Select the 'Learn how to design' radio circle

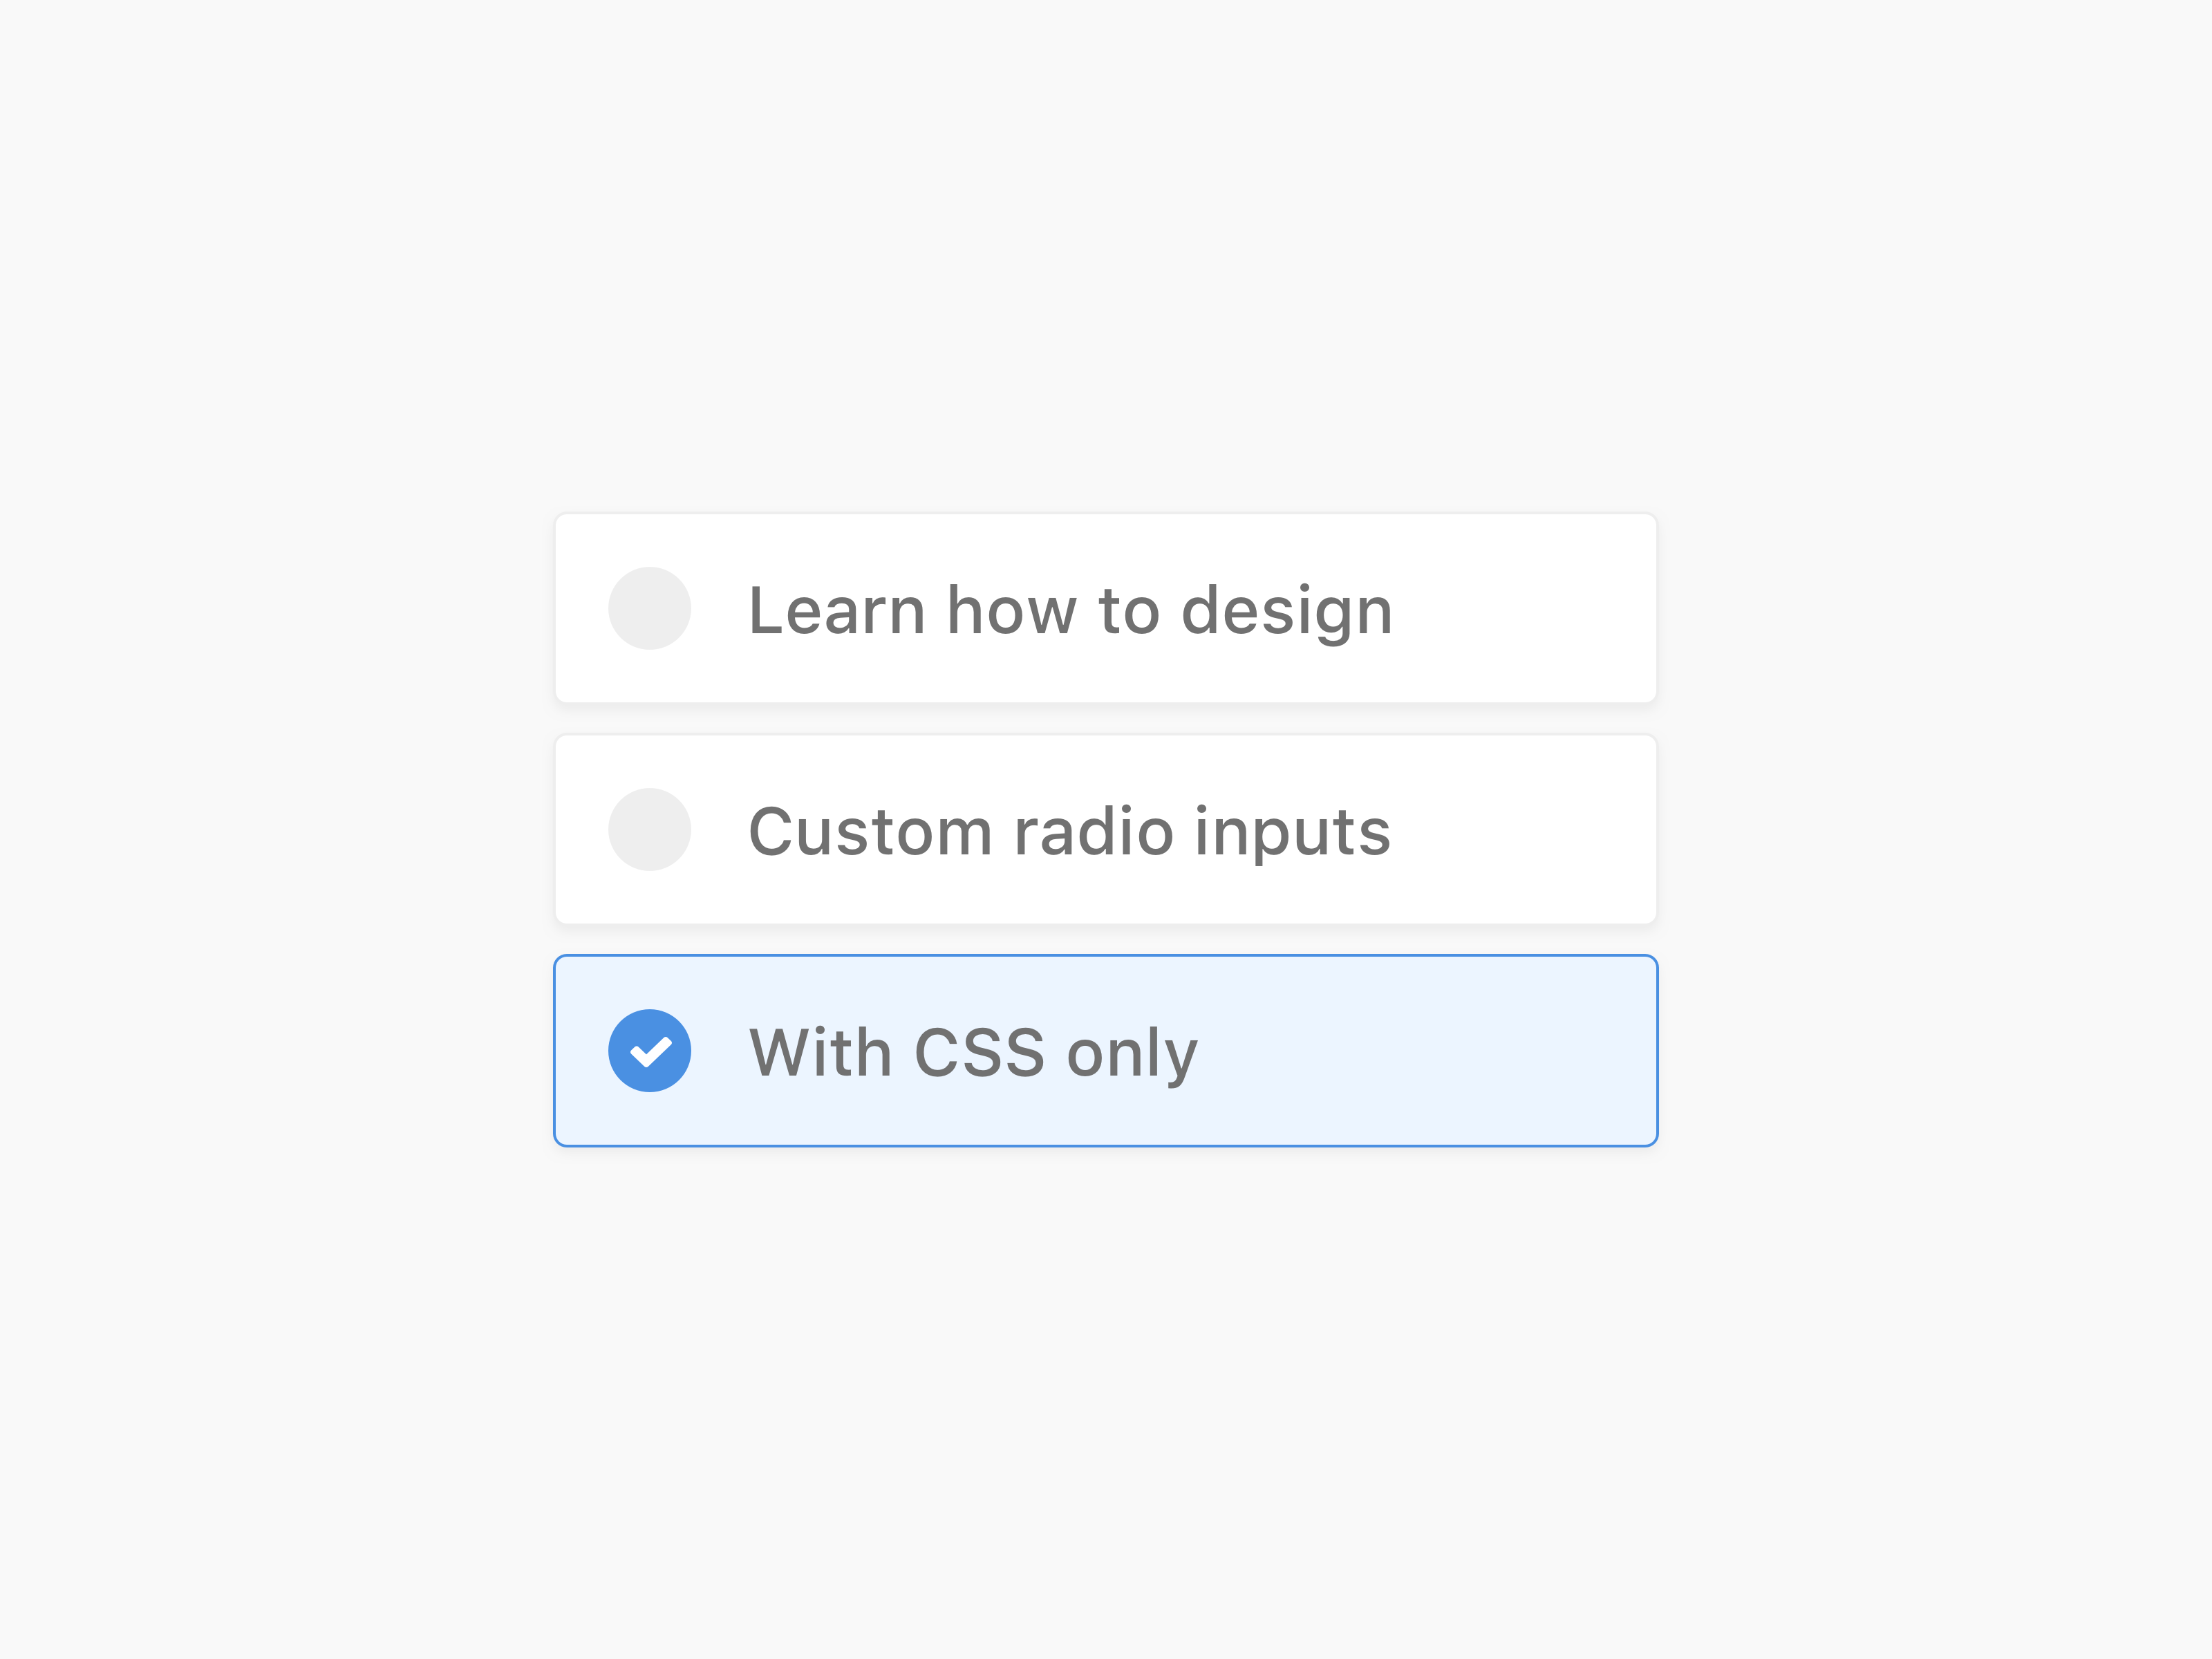649,608
